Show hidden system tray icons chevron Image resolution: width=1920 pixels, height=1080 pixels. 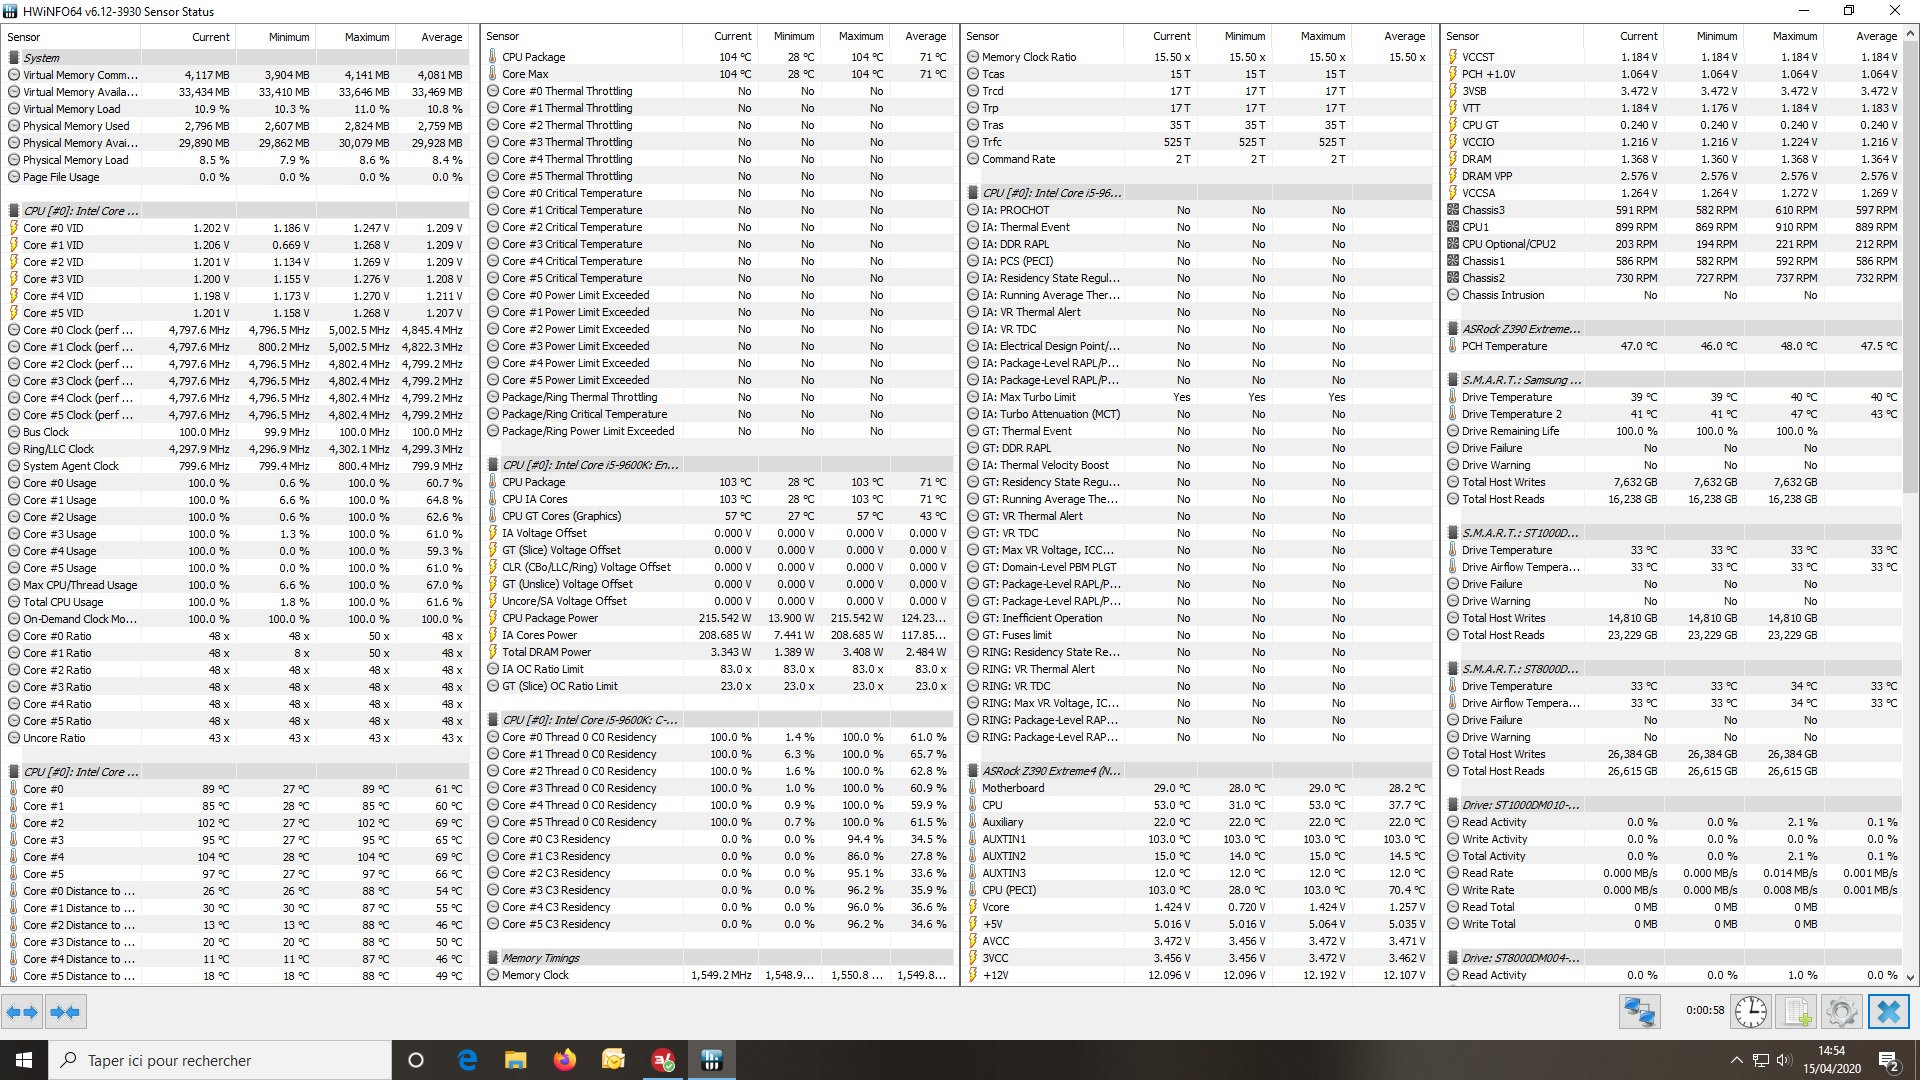click(x=1736, y=1060)
